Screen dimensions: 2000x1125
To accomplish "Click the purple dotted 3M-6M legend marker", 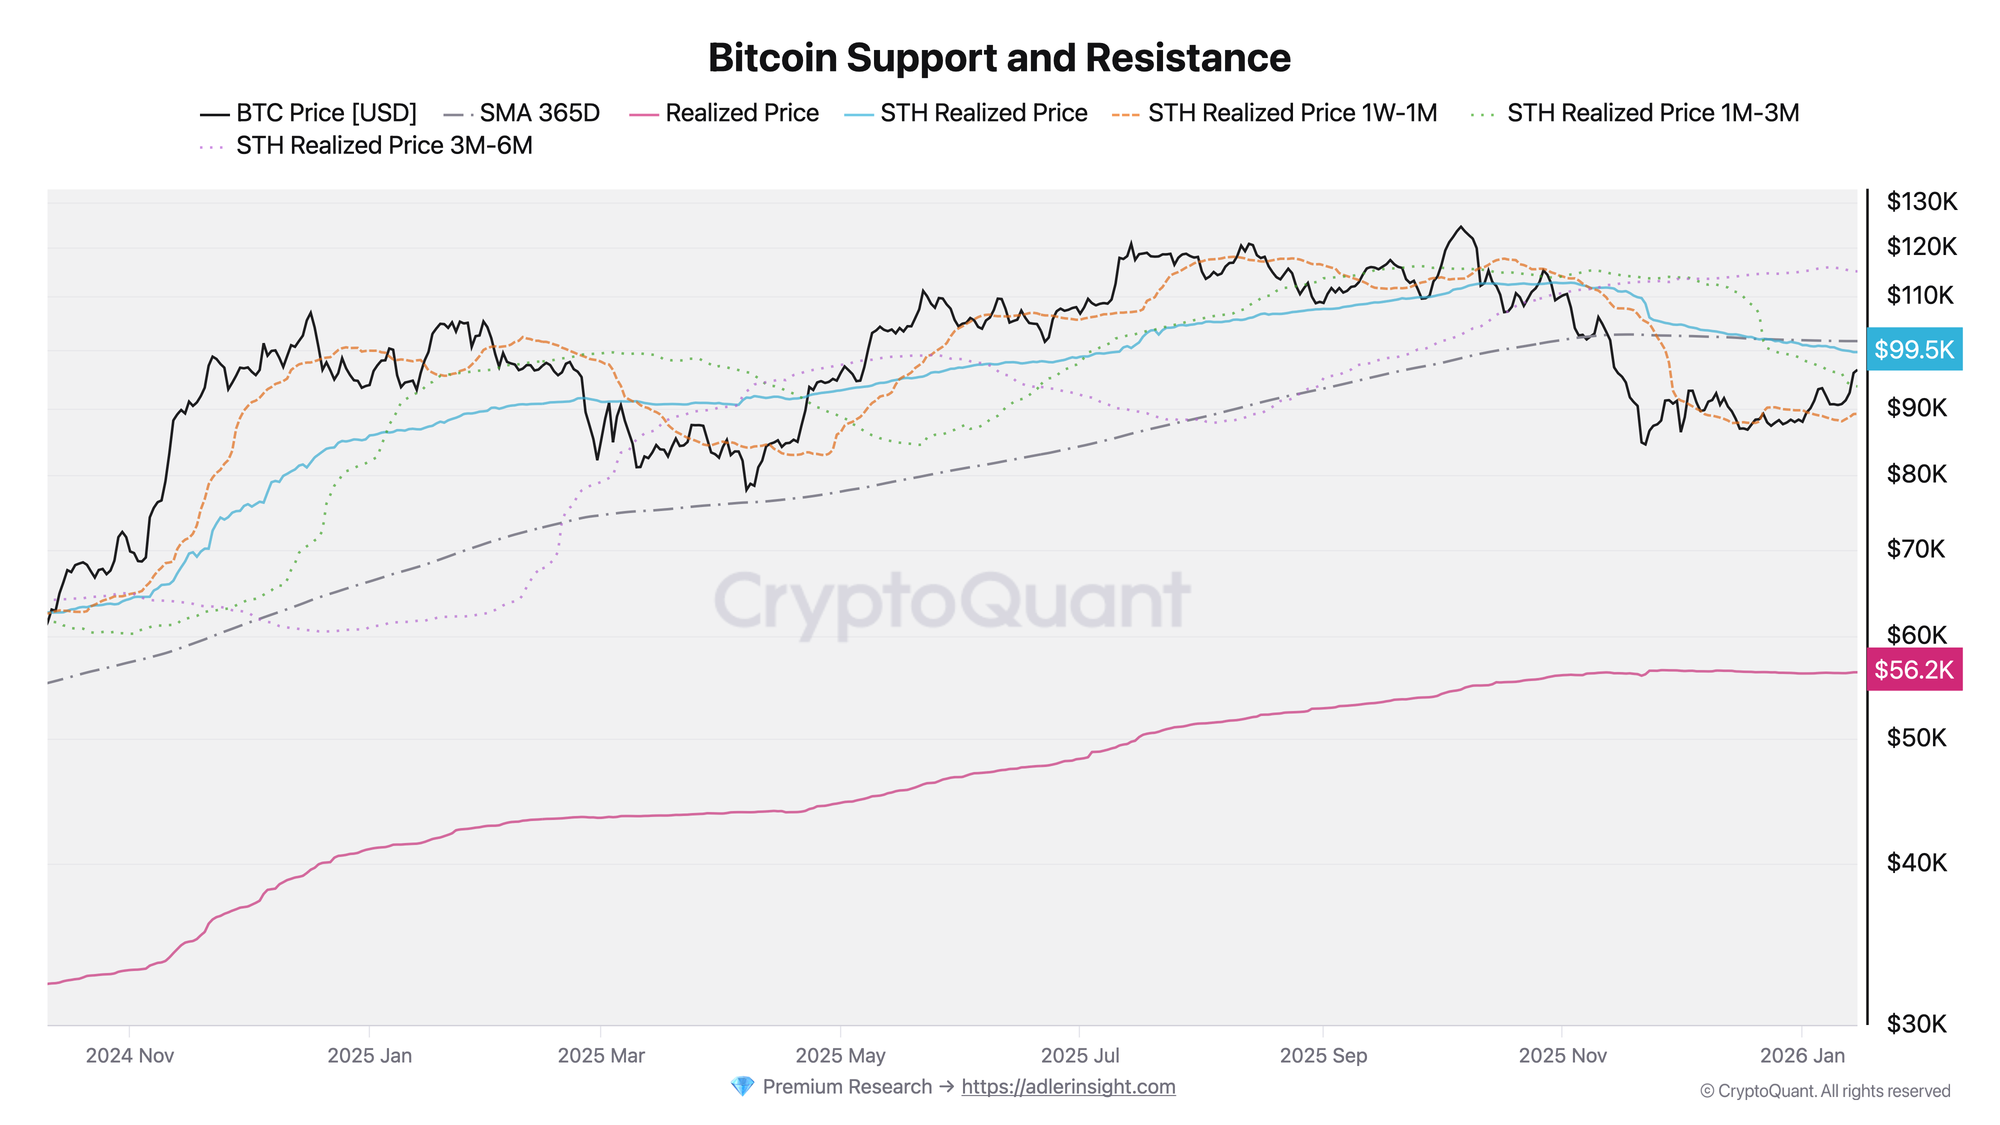I will [x=212, y=146].
